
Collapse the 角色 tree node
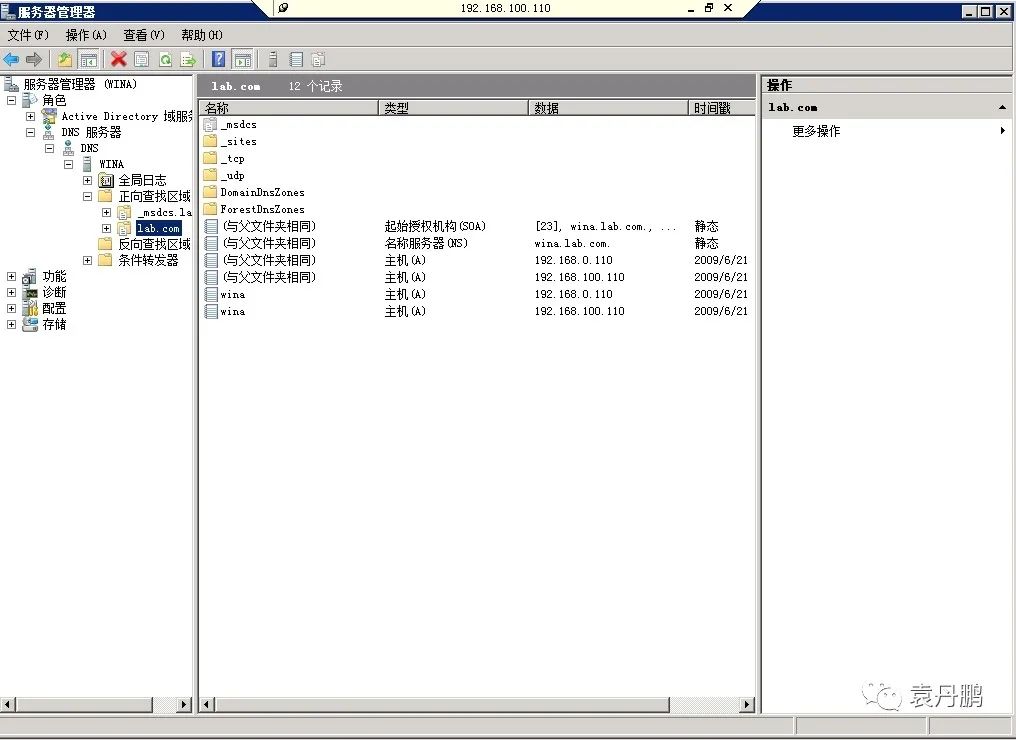pos(11,100)
